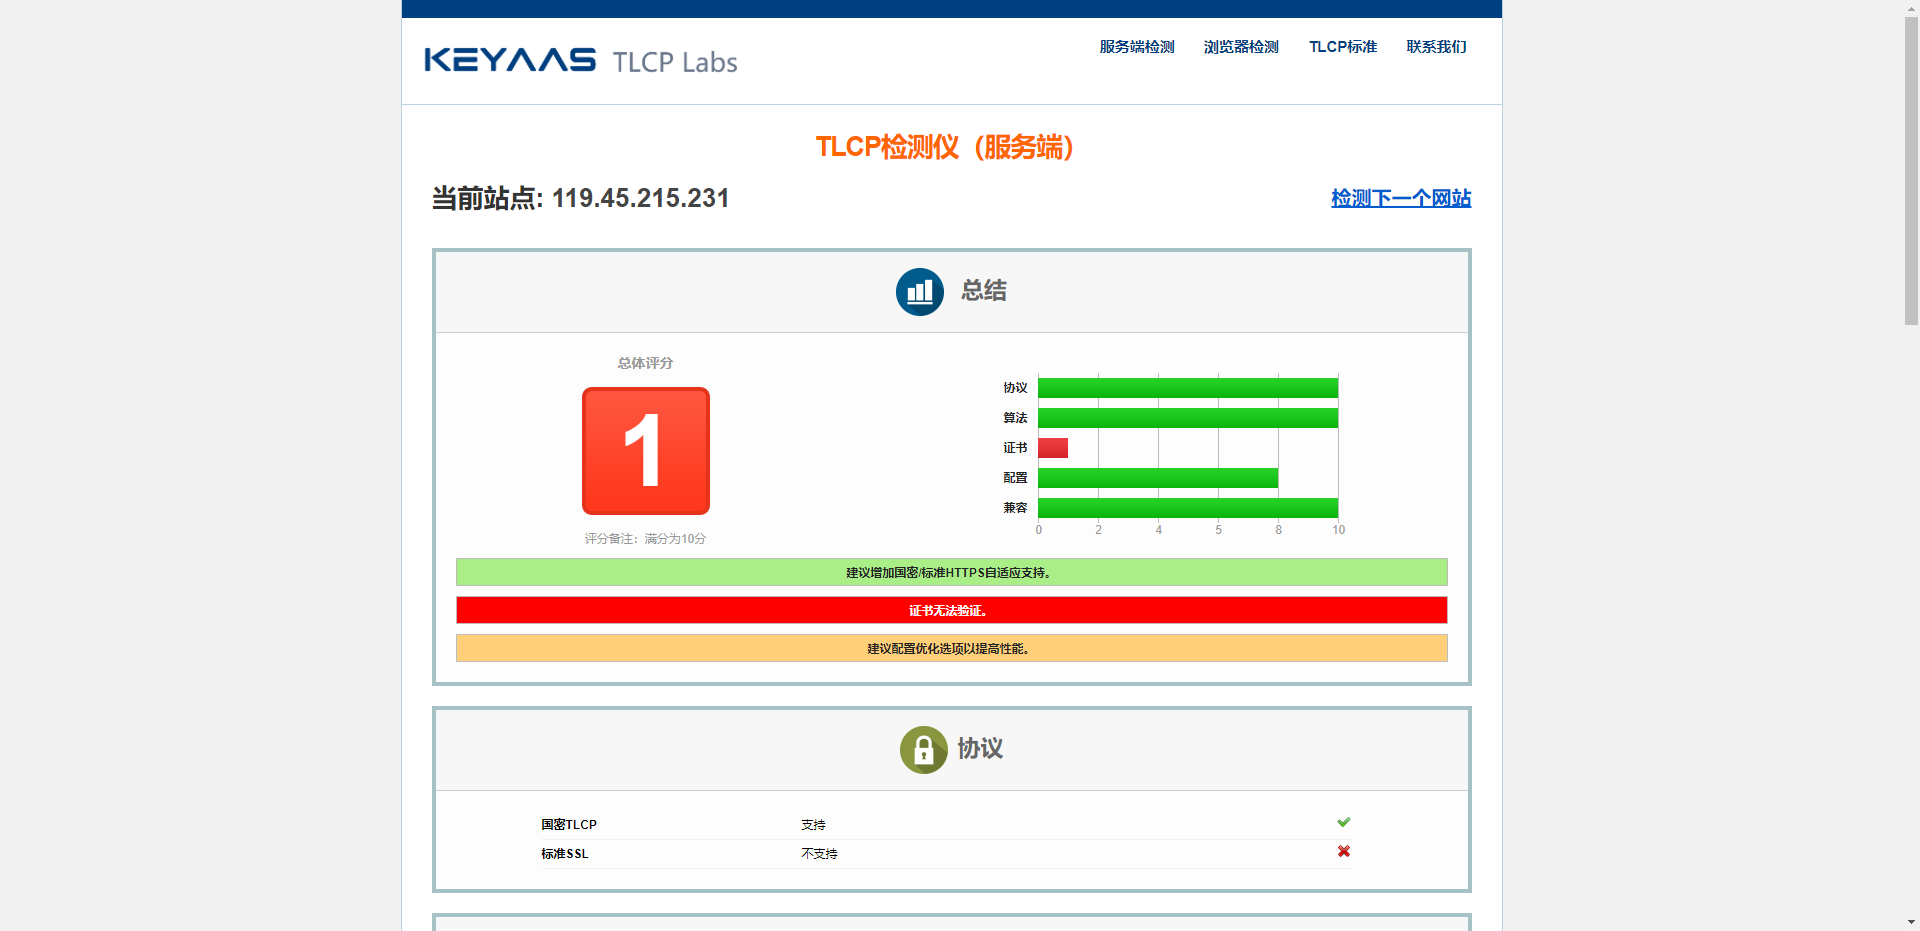Click the red overall score box showing 1
The image size is (1920, 931).
(645, 451)
